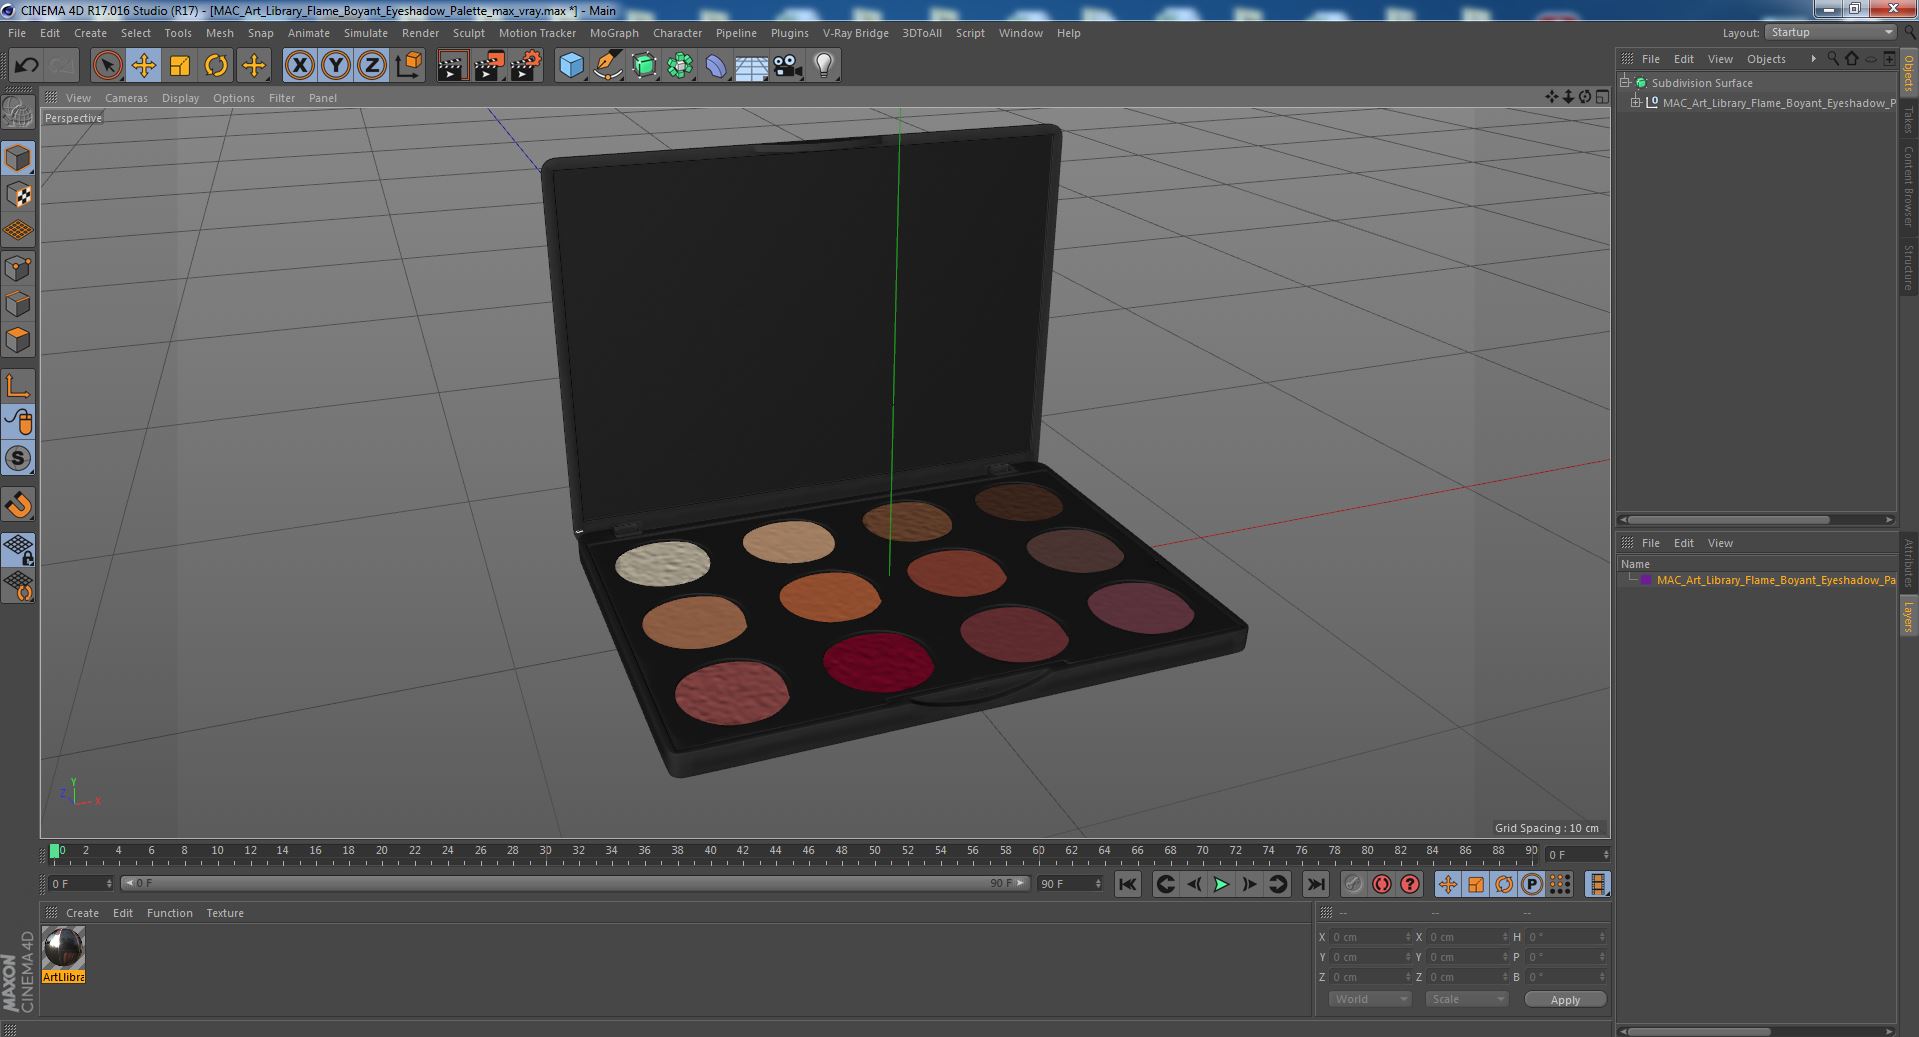Open viewport Display menu
1919x1037 pixels.
(x=180, y=98)
